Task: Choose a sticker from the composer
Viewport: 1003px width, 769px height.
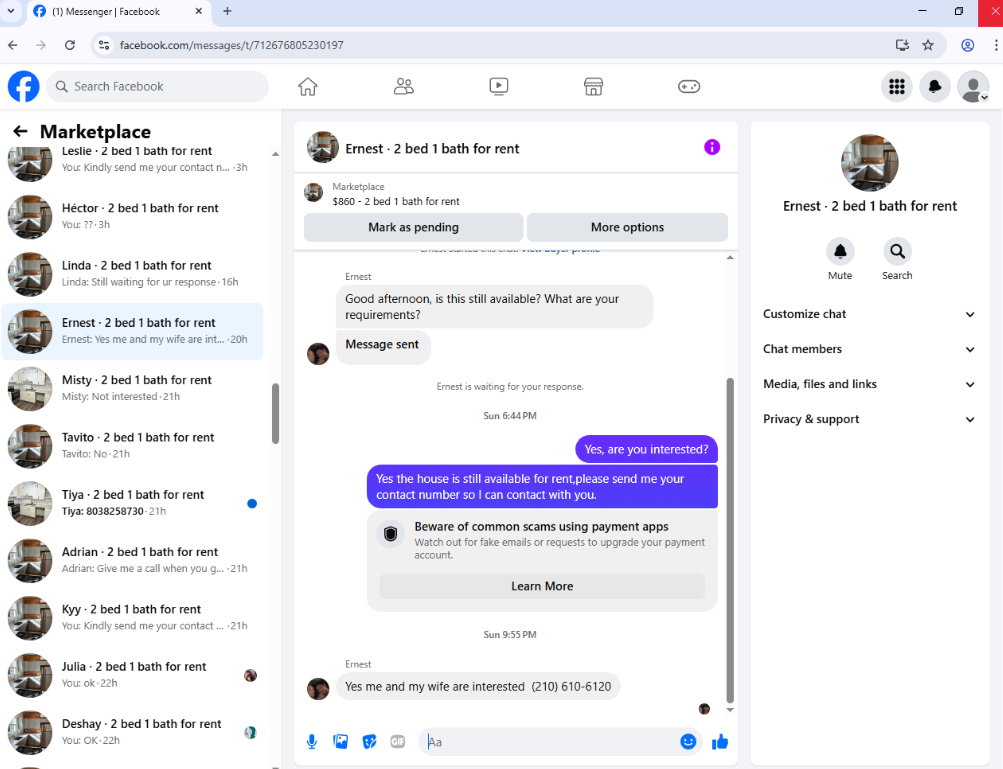Action: click(x=369, y=741)
